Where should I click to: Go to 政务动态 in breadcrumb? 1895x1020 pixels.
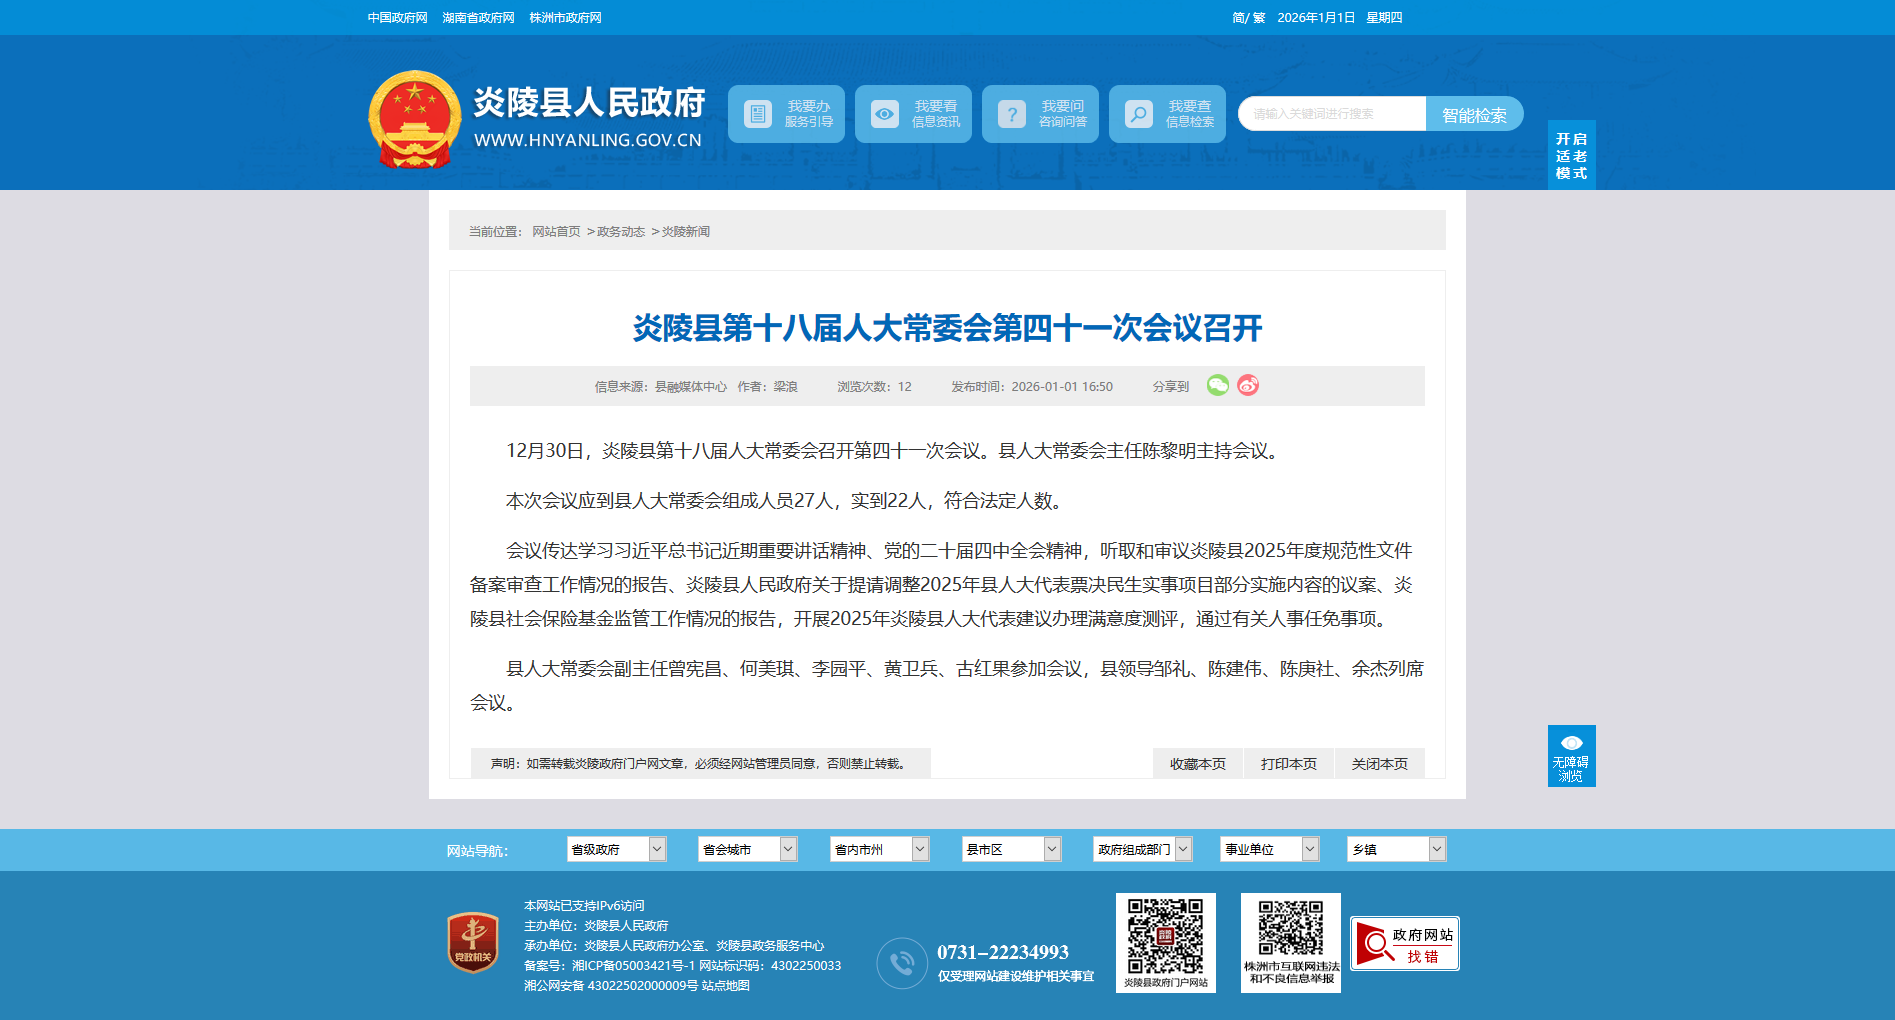(x=620, y=231)
